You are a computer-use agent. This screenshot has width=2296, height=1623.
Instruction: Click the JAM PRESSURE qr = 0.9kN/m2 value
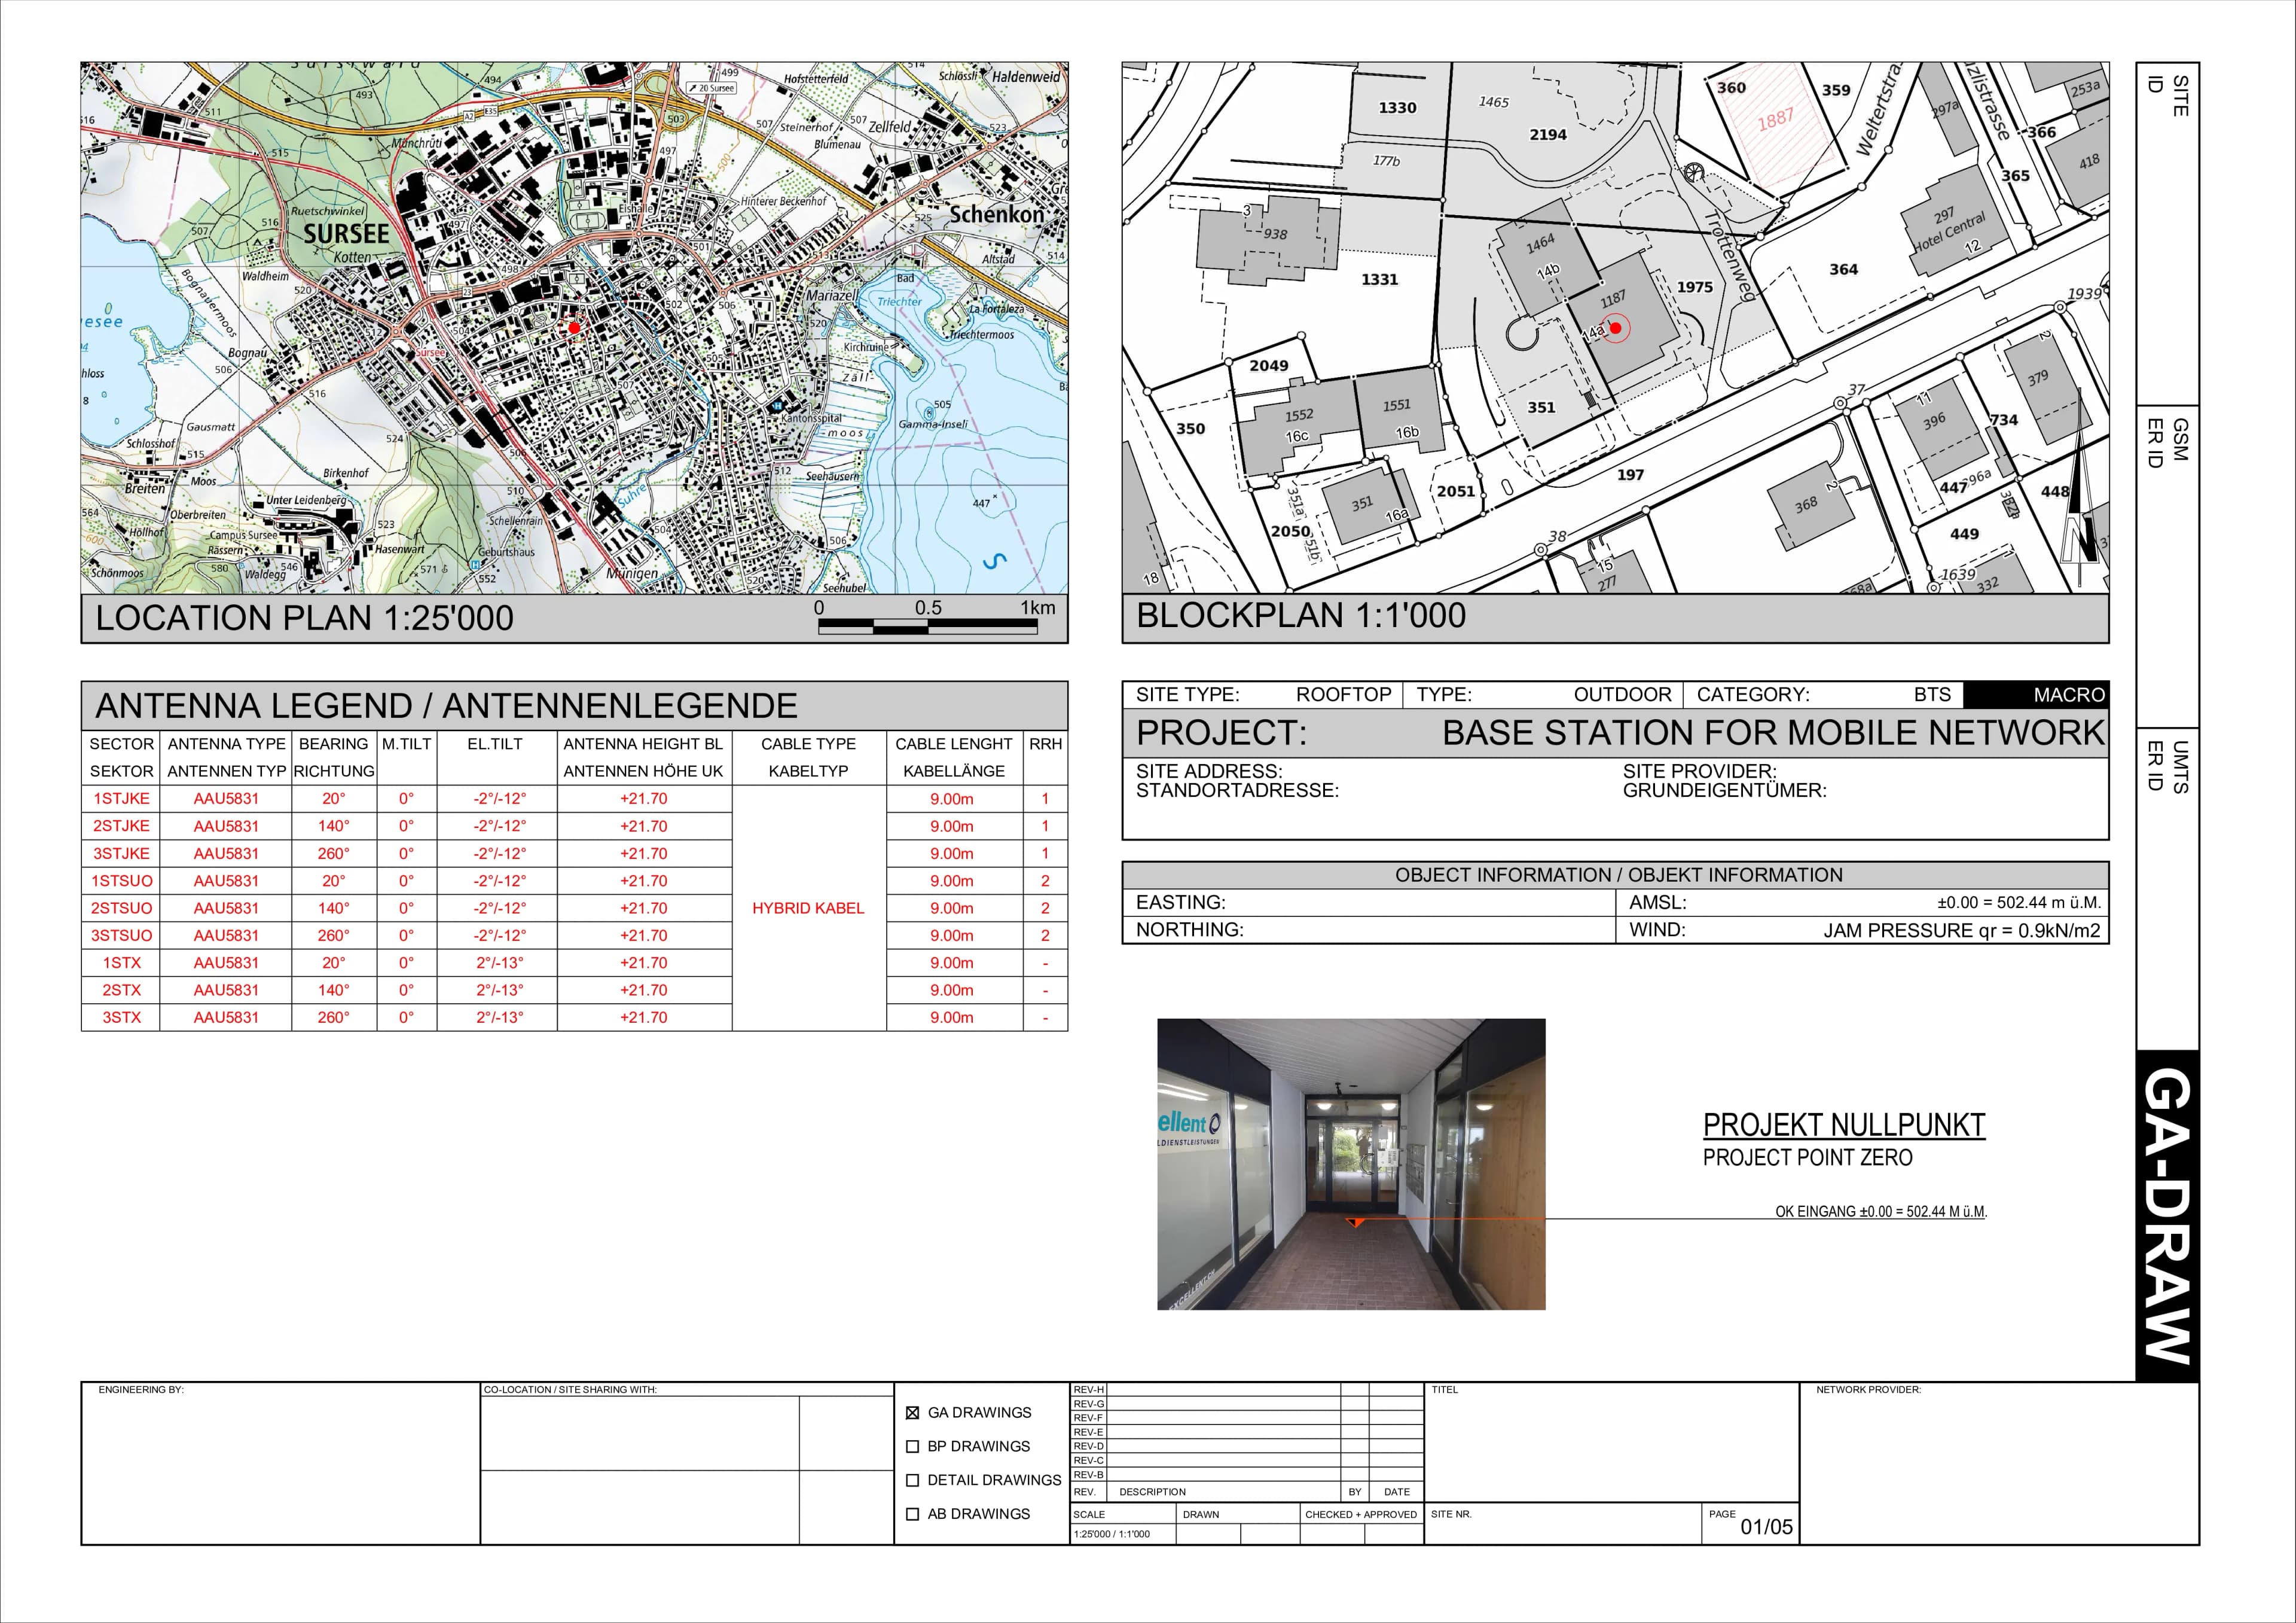tap(1962, 930)
